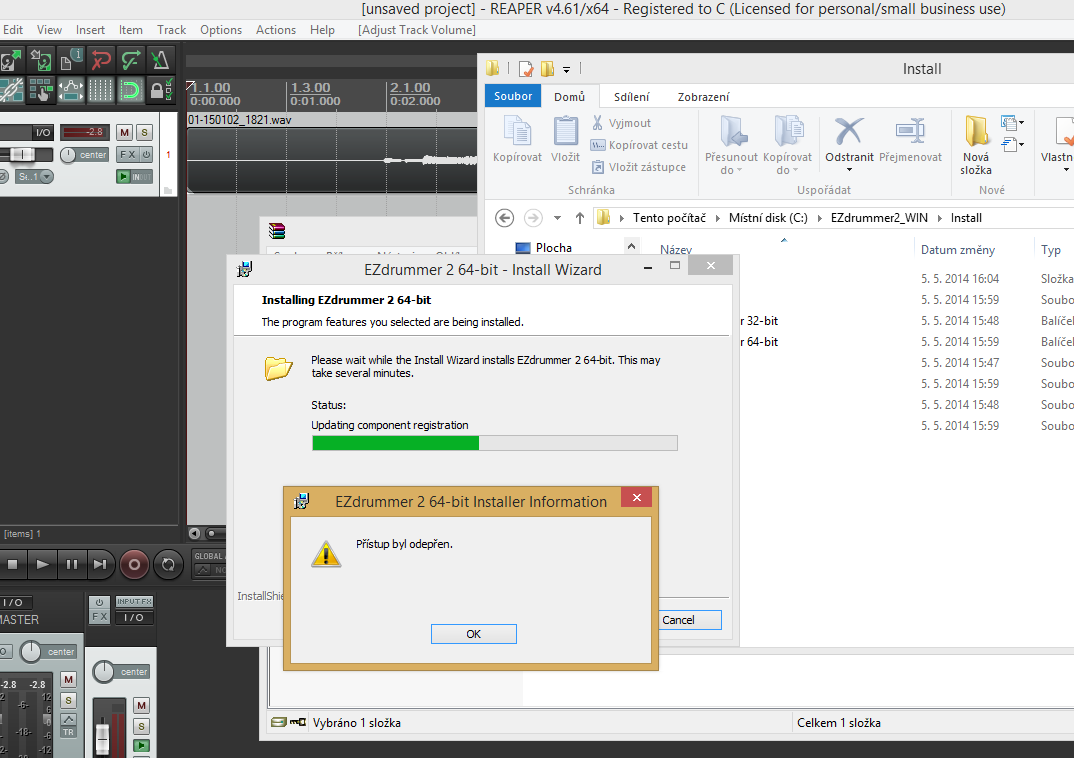Click Vložit zástupce in Explorer ribbon
This screenshot has height=758, width=1074.
638,167
